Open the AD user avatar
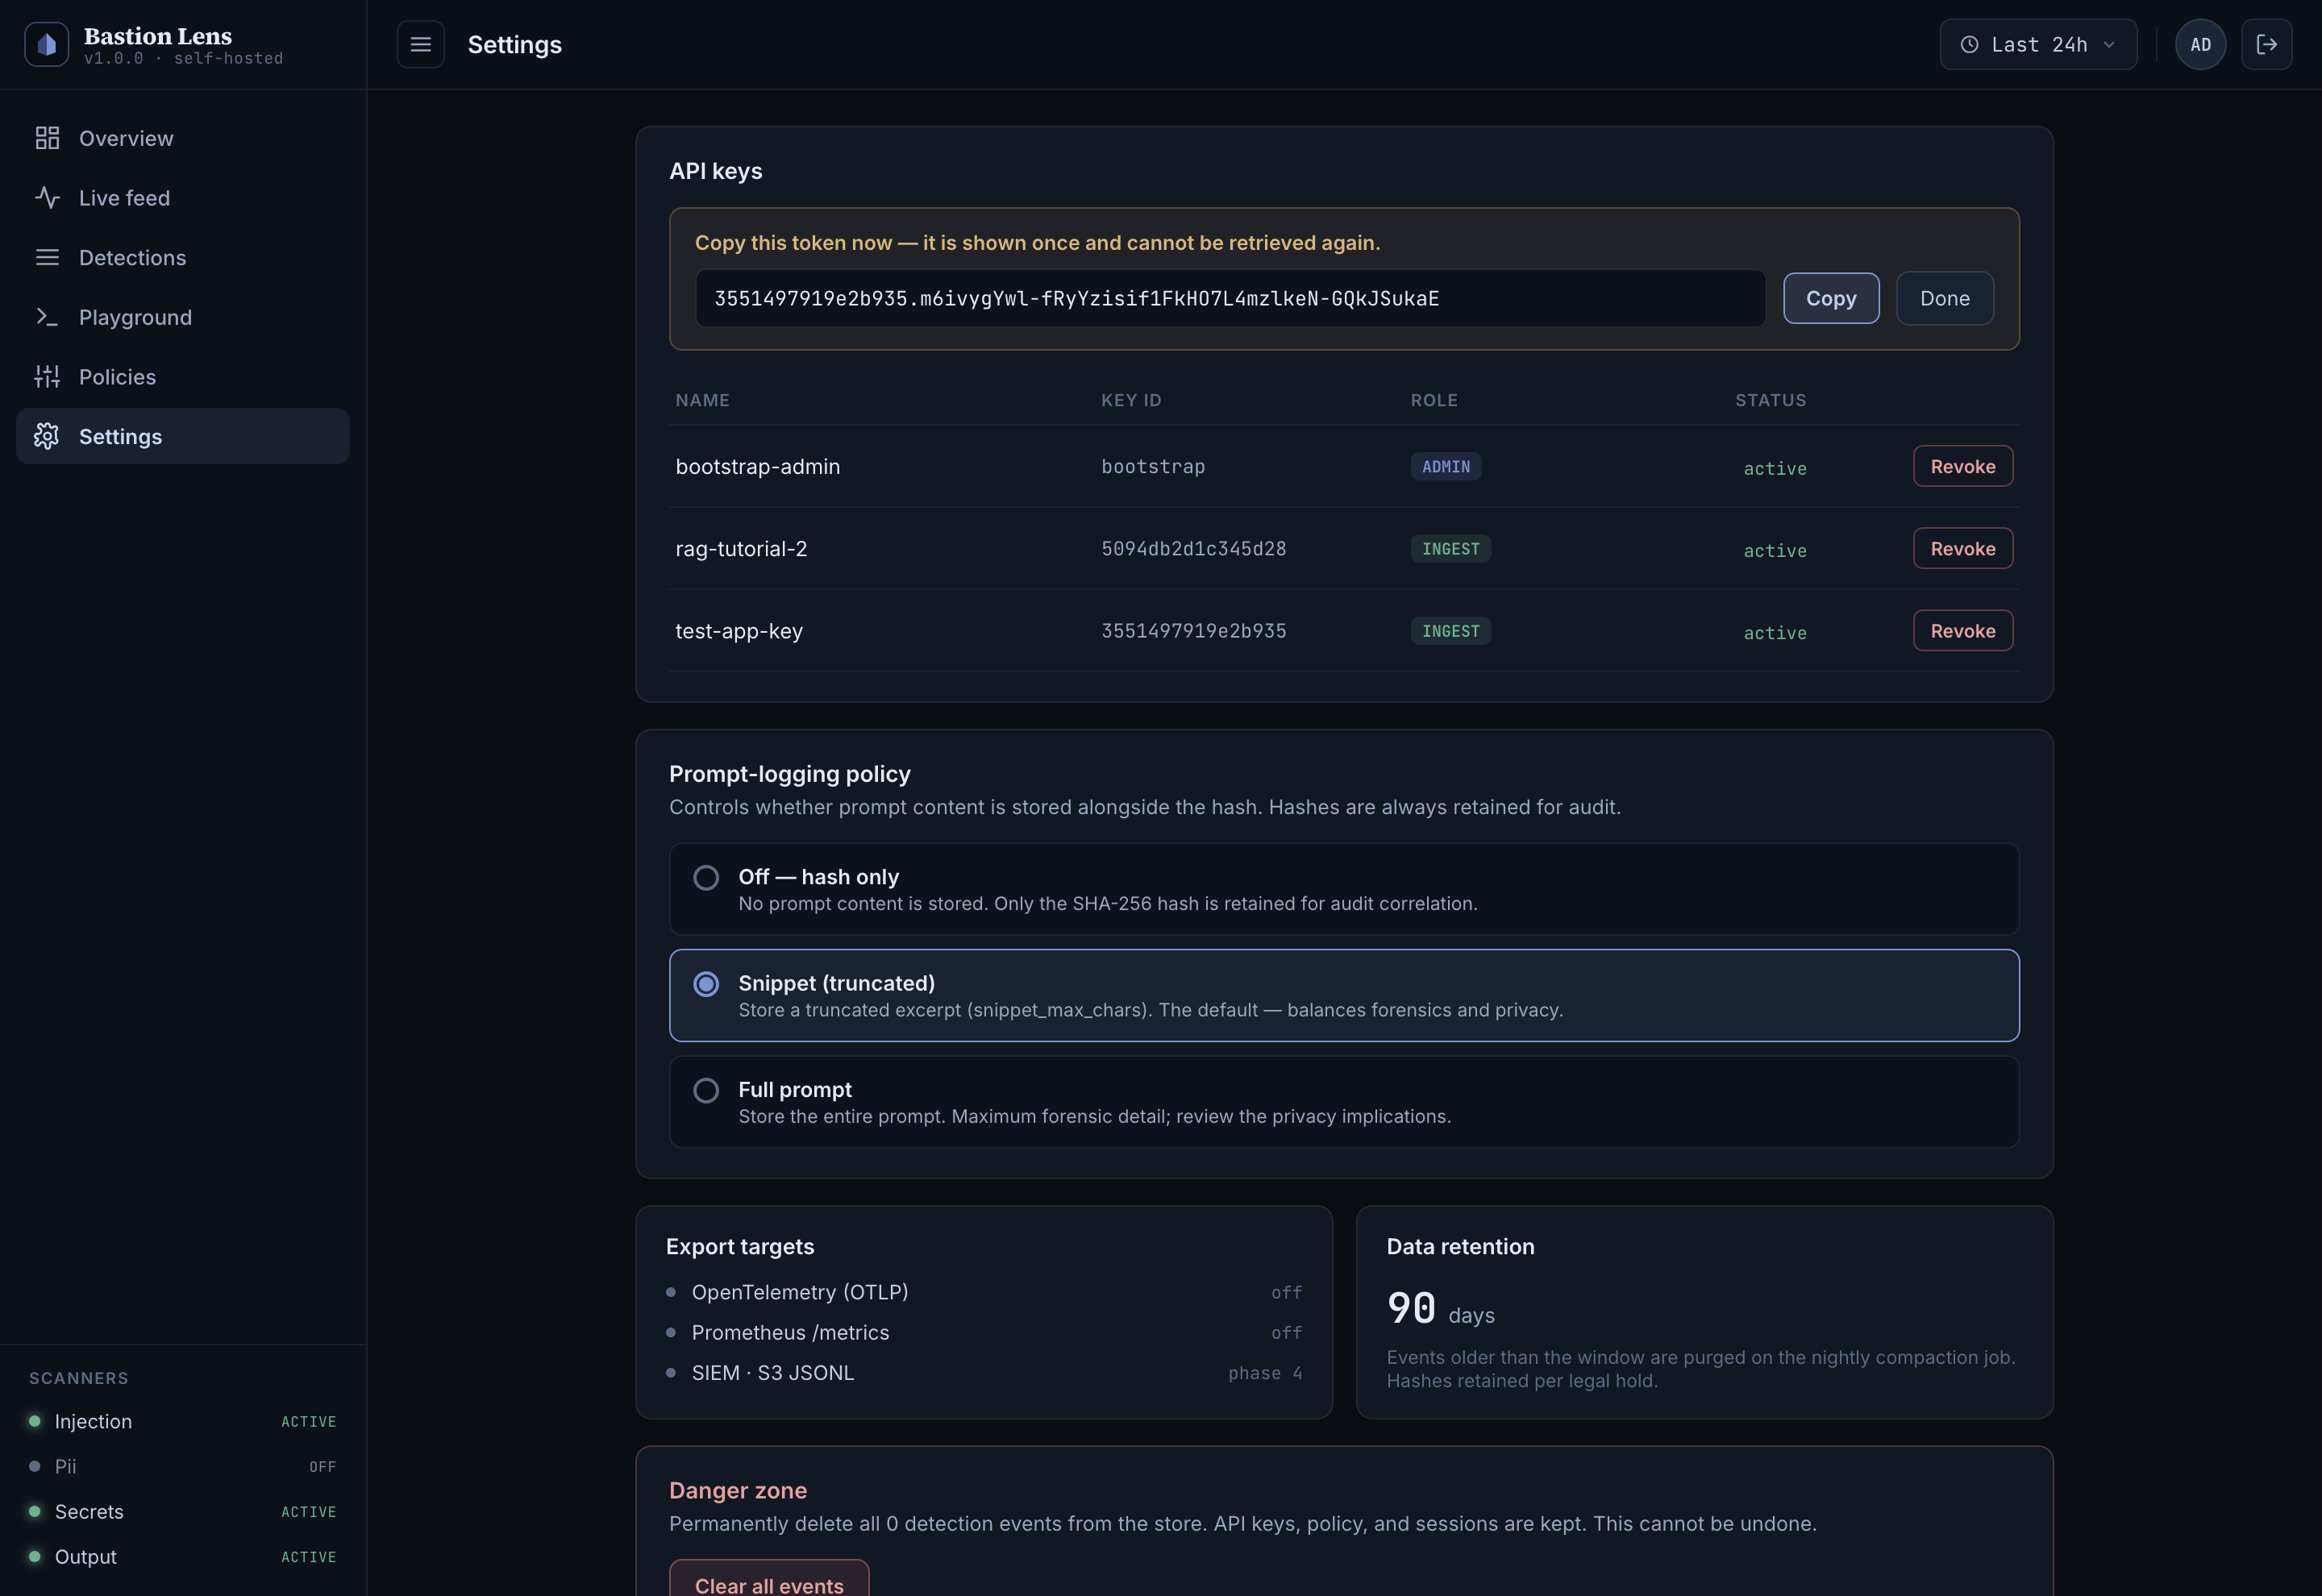2322x1596 pixels. click(2200, 45)
